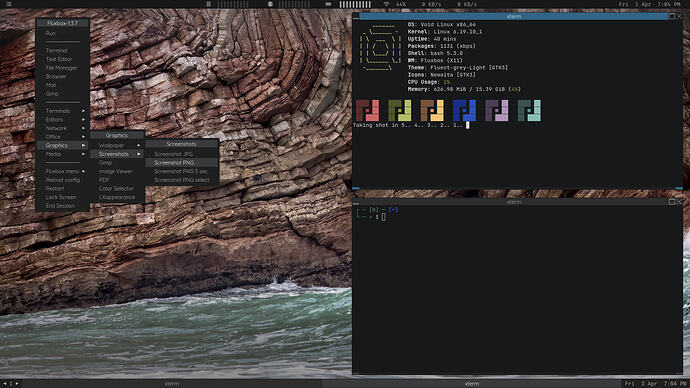690x388 pixels.
Task: Click the blue color block in neofetch output
Action: point(464,110)
